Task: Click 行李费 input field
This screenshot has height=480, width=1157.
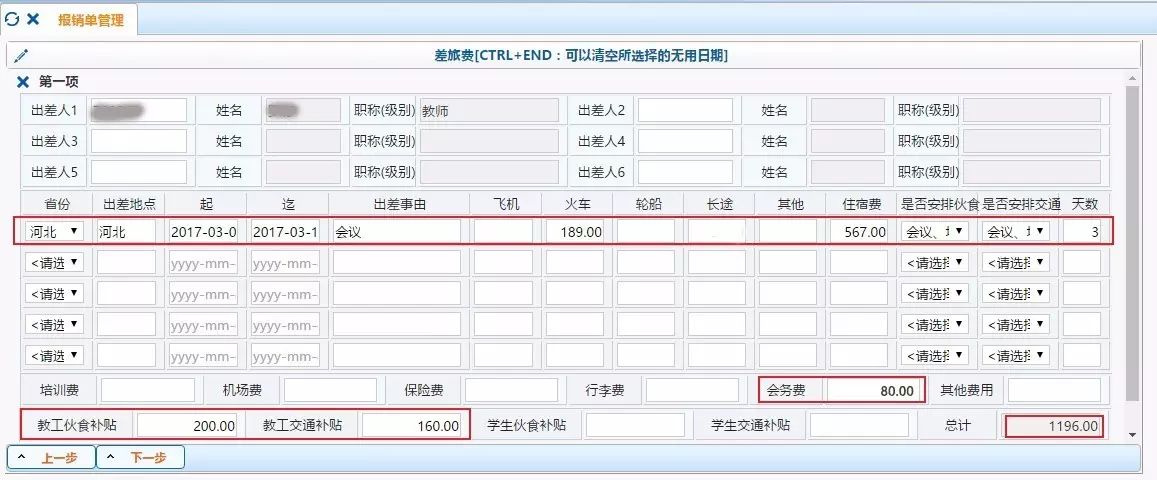Action: (692, 390)
